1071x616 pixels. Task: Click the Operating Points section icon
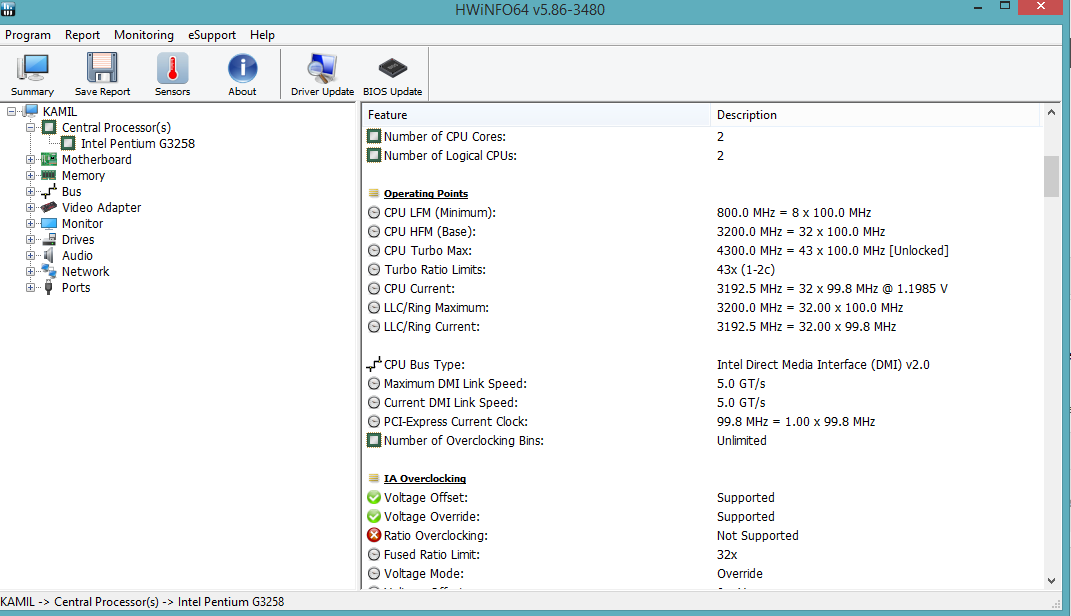374,193
